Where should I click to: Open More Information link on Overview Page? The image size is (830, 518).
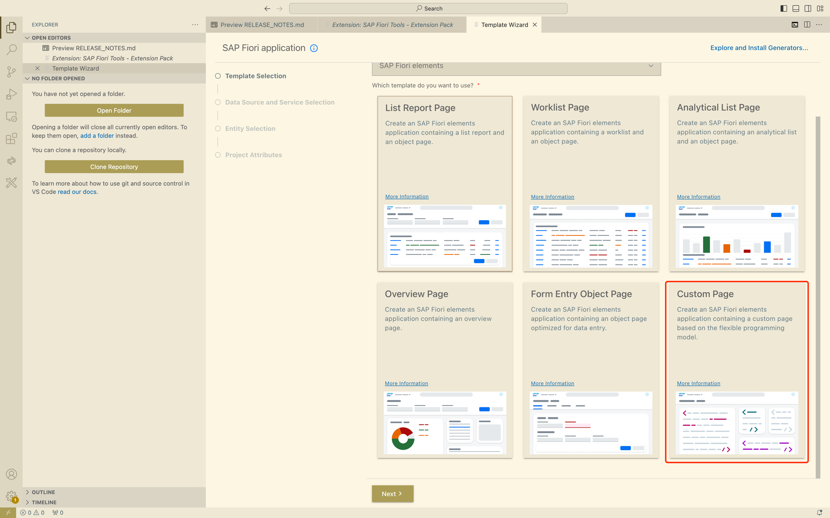pos(407,384)
